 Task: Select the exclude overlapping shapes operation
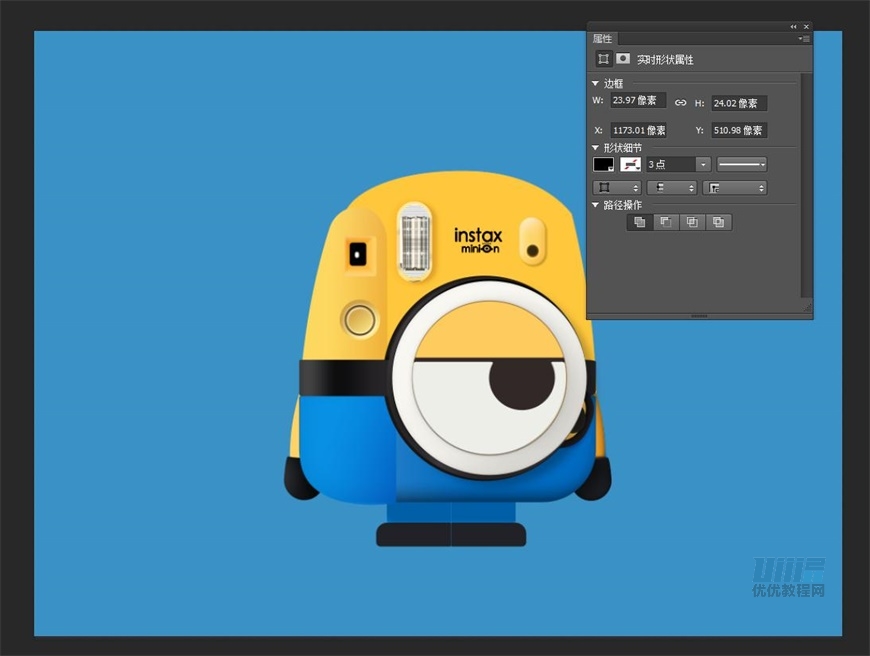718,222
